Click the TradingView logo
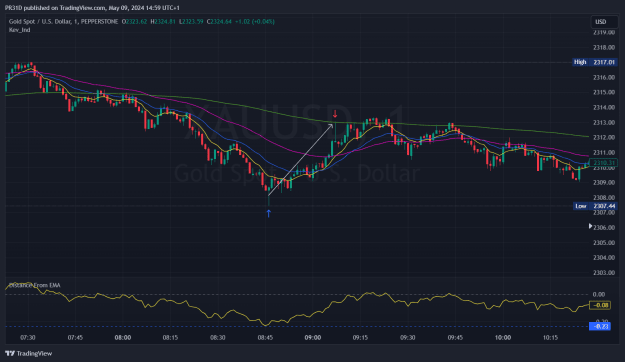This screenshot has height=362, width=625. 29,353
